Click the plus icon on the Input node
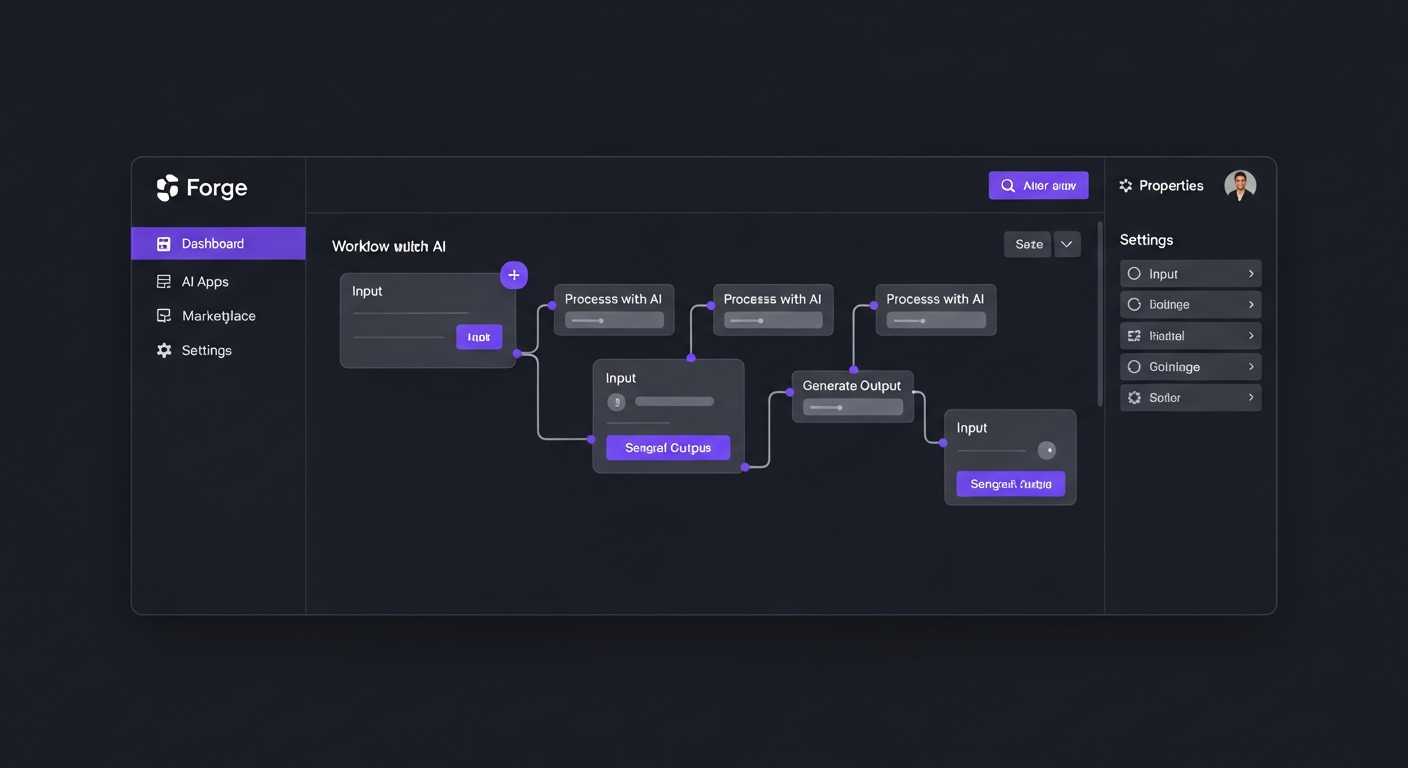 (x=514, y=274)
